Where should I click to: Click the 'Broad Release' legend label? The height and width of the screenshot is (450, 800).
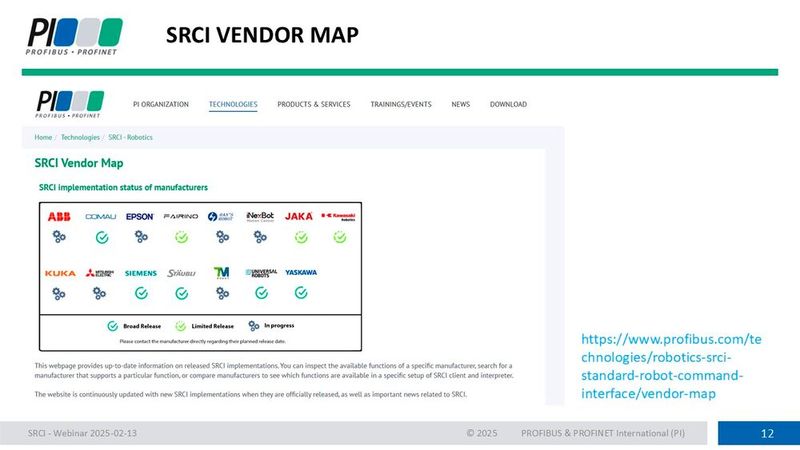point(142,327)
